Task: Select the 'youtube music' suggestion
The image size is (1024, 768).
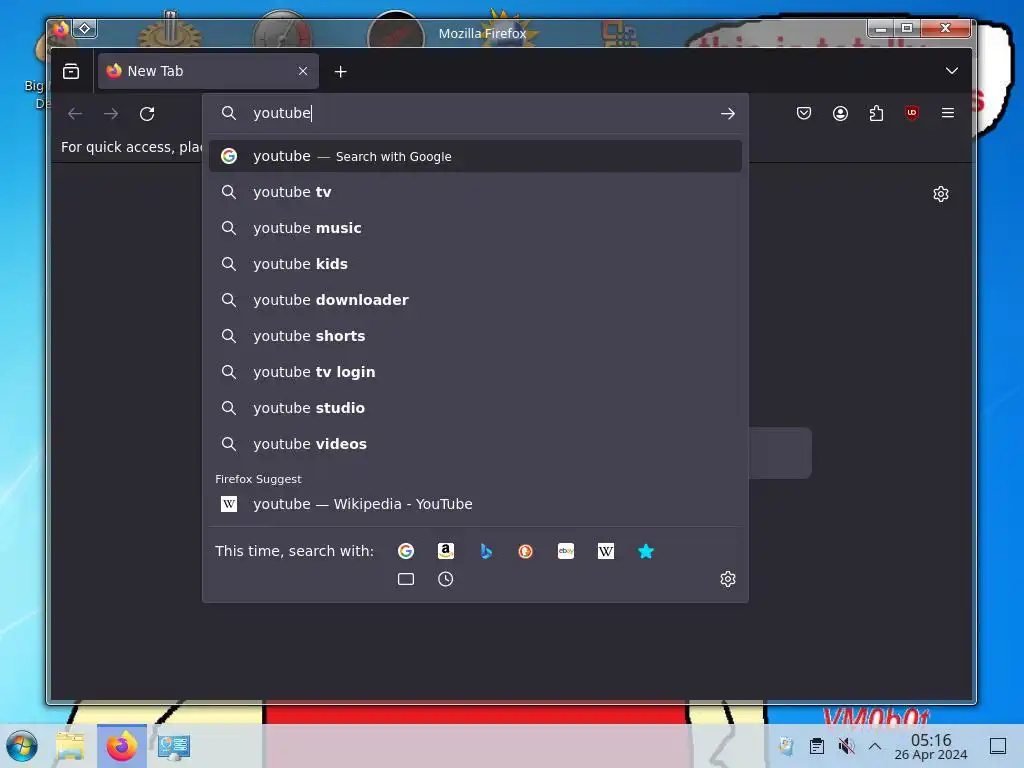Action: pyautogui.click(x=475, y=228)
